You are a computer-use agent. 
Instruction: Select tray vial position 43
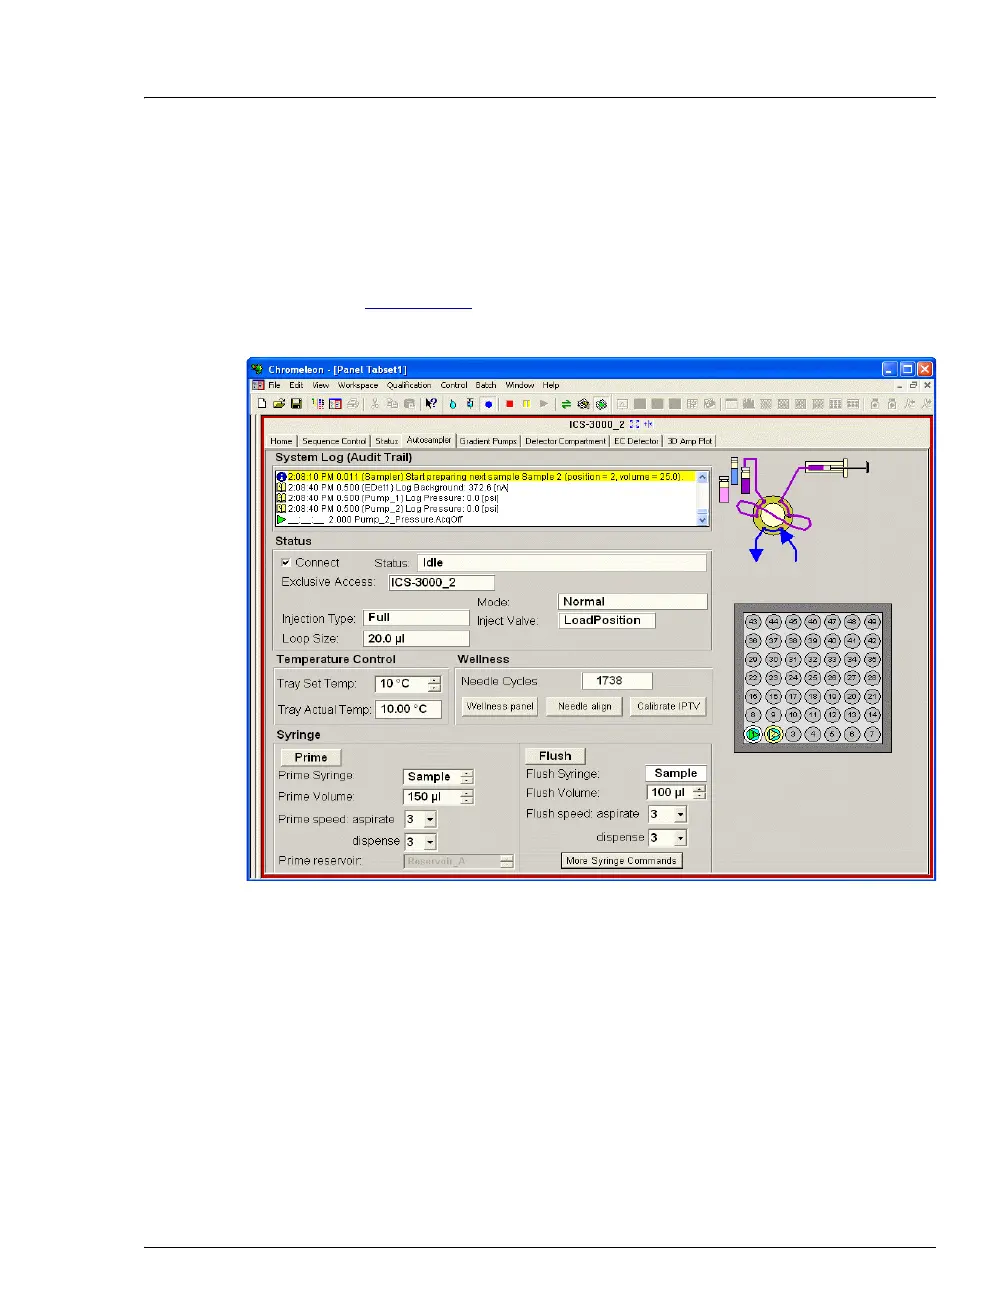(753, 622)
